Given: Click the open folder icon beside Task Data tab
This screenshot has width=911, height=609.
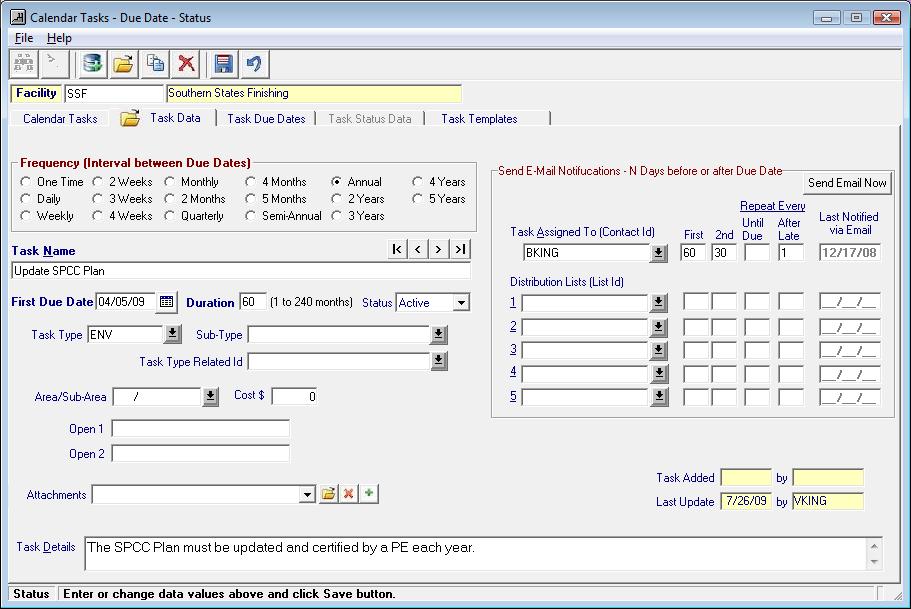Looking at the screenshot, I should coord(130,118).
